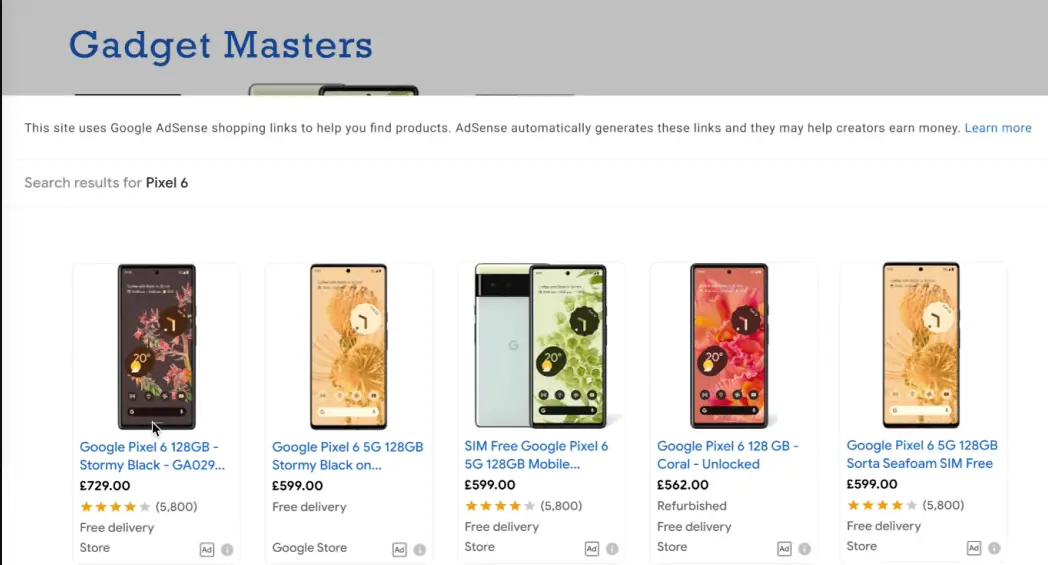Open info icon on SIM Free Pixel 6 listing
Viewport: 1048px width, 565px height.
click(x=612, y=549)
